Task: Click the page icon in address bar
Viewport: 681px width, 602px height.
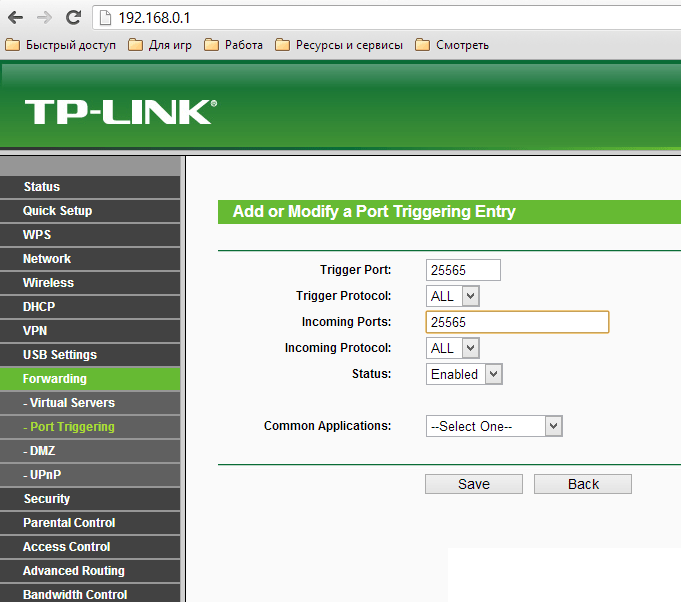Action: point(105,18)
